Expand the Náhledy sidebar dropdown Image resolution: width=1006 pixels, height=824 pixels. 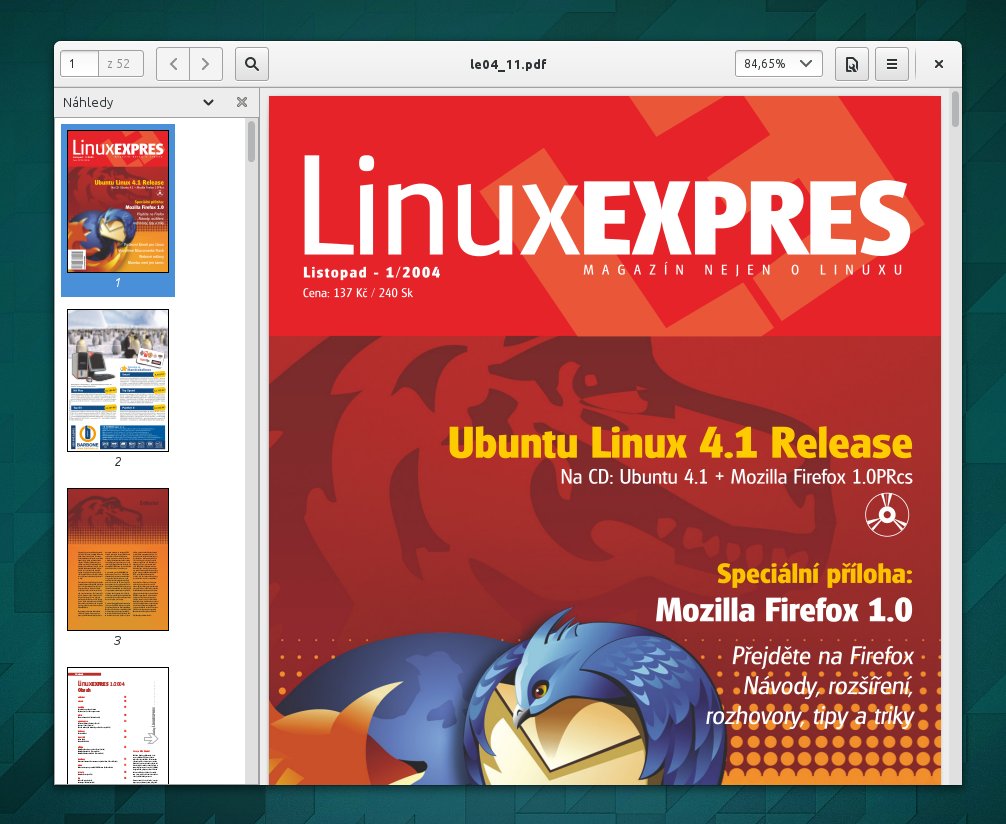pos(208,102)
